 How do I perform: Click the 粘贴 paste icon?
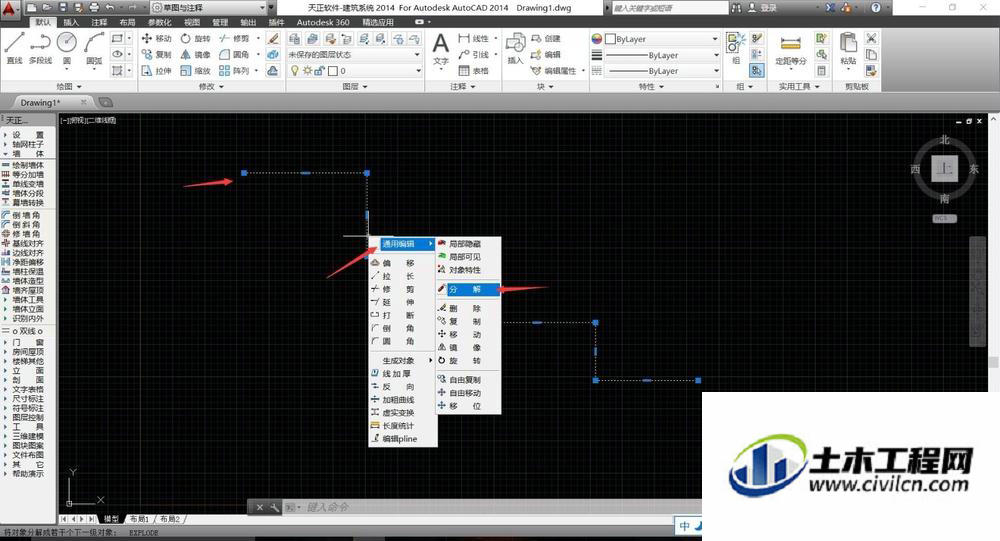[848, 48]
